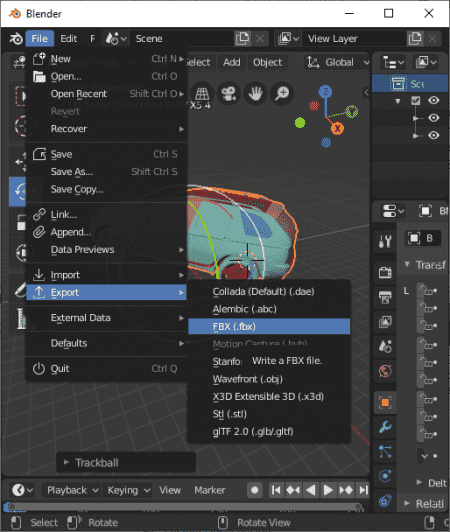The image size is (450, 532).
Task: Open the Tool properties tab
Action: [385, 241]
